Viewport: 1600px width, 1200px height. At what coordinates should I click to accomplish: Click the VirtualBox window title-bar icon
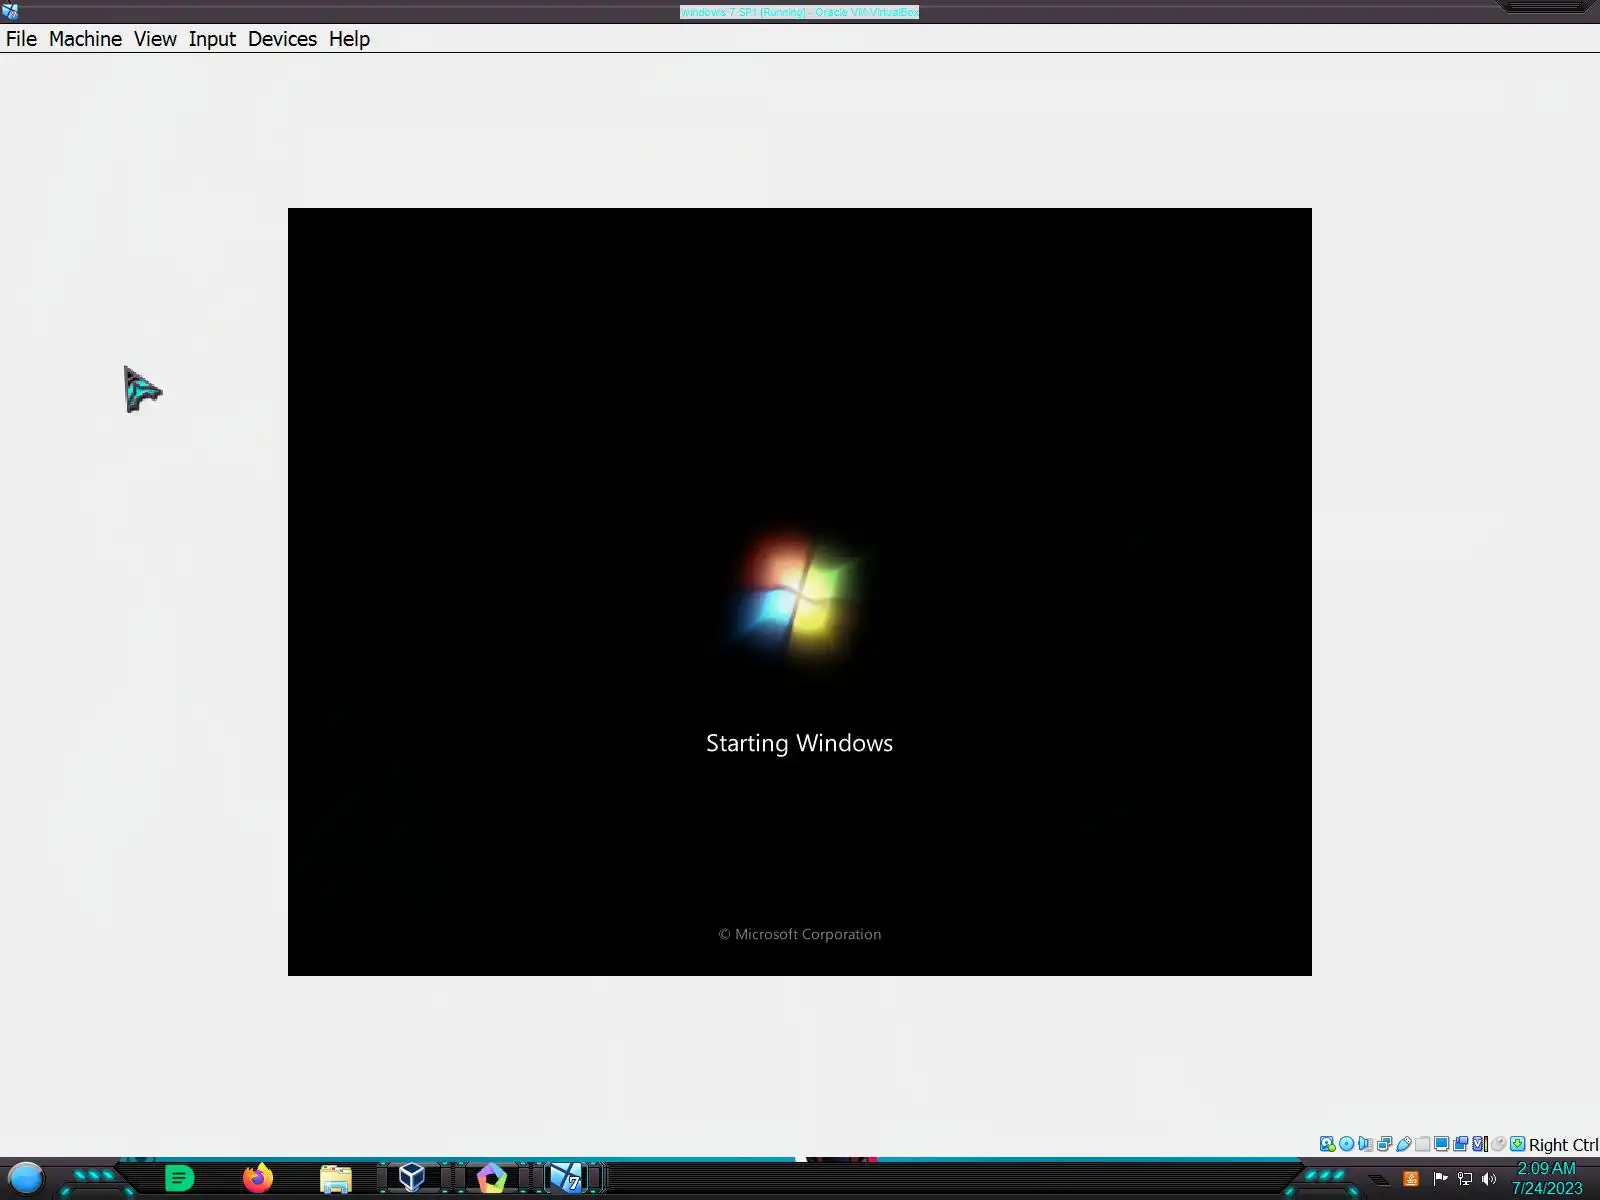[10, 12]
